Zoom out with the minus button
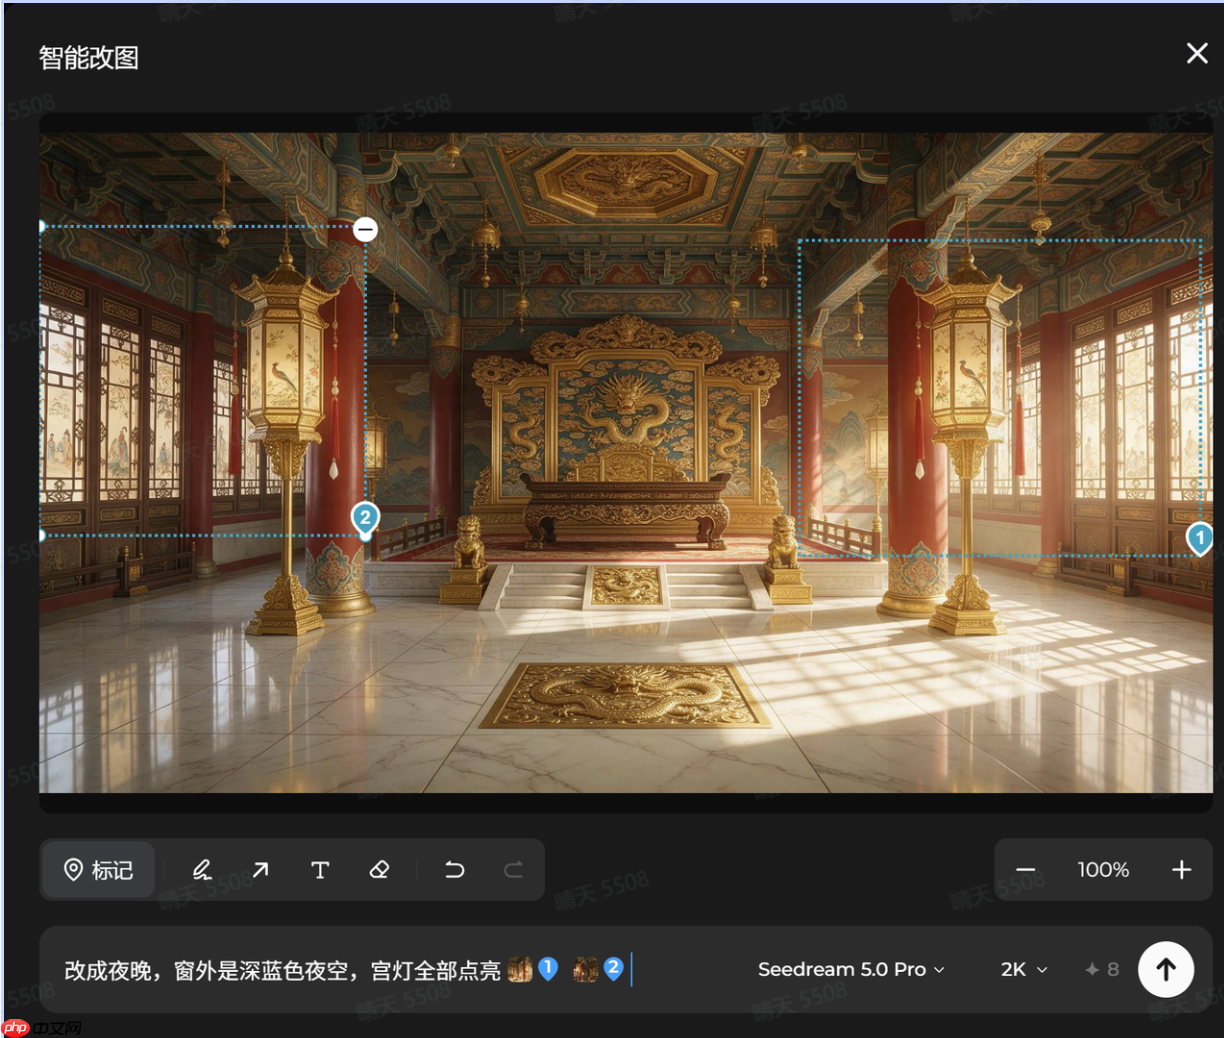 [1026, 870]
